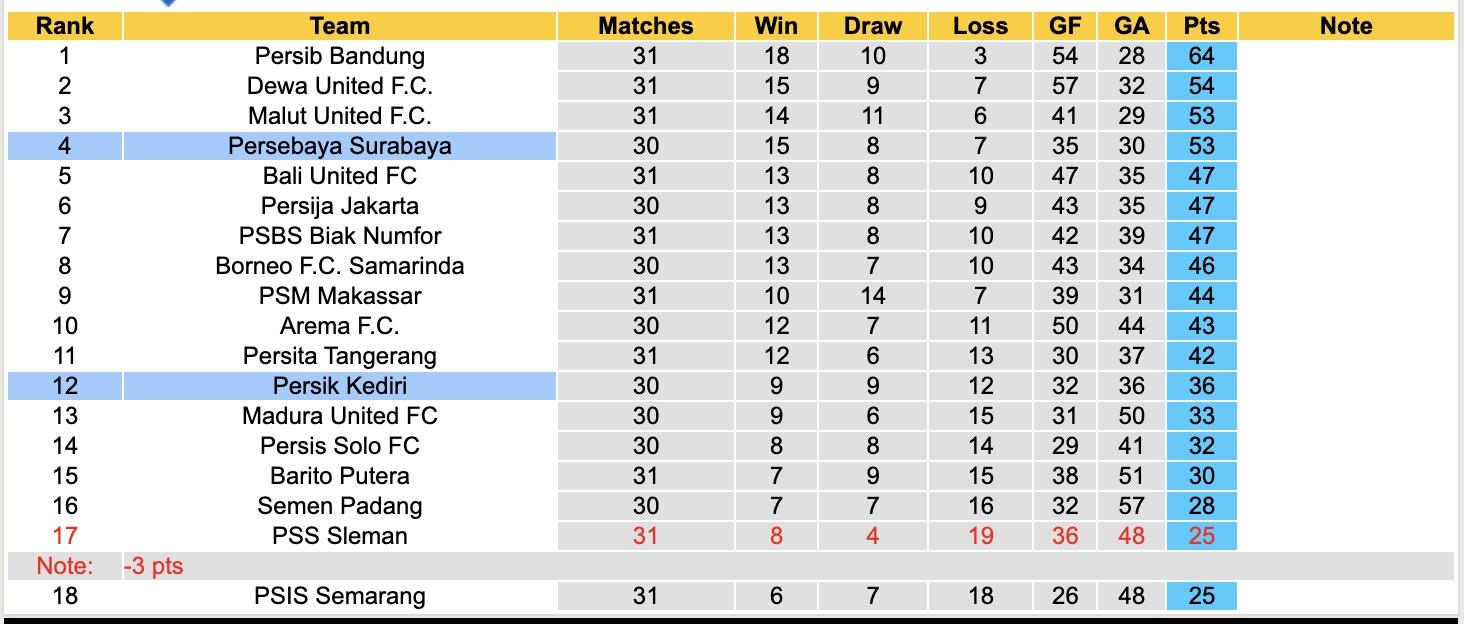Click the red rank number 17
This screenshot has height=624, width=1464.
(x=65, y=536)
